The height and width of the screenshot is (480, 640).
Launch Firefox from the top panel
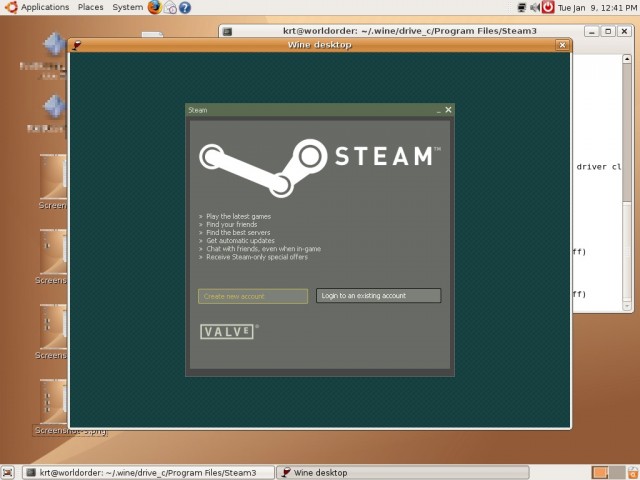pyautogui.click(x=155, y=7)
